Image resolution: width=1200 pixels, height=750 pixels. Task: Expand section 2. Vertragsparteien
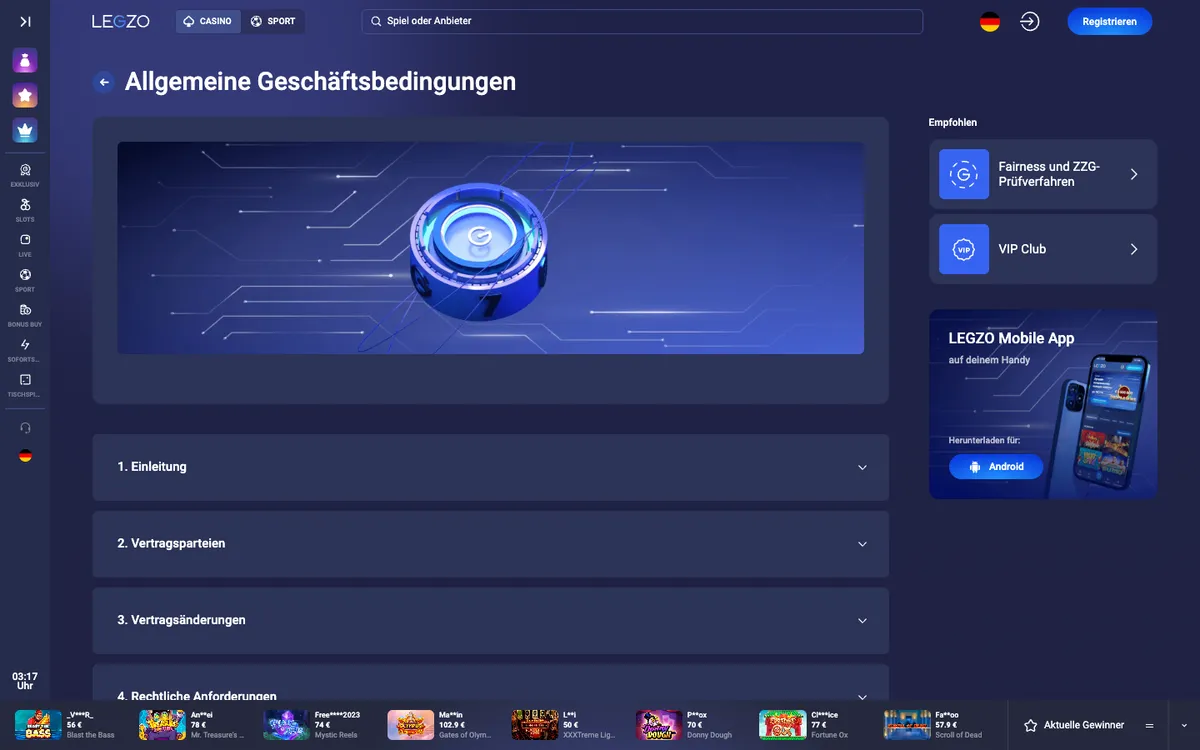click(x=490, y=544)
